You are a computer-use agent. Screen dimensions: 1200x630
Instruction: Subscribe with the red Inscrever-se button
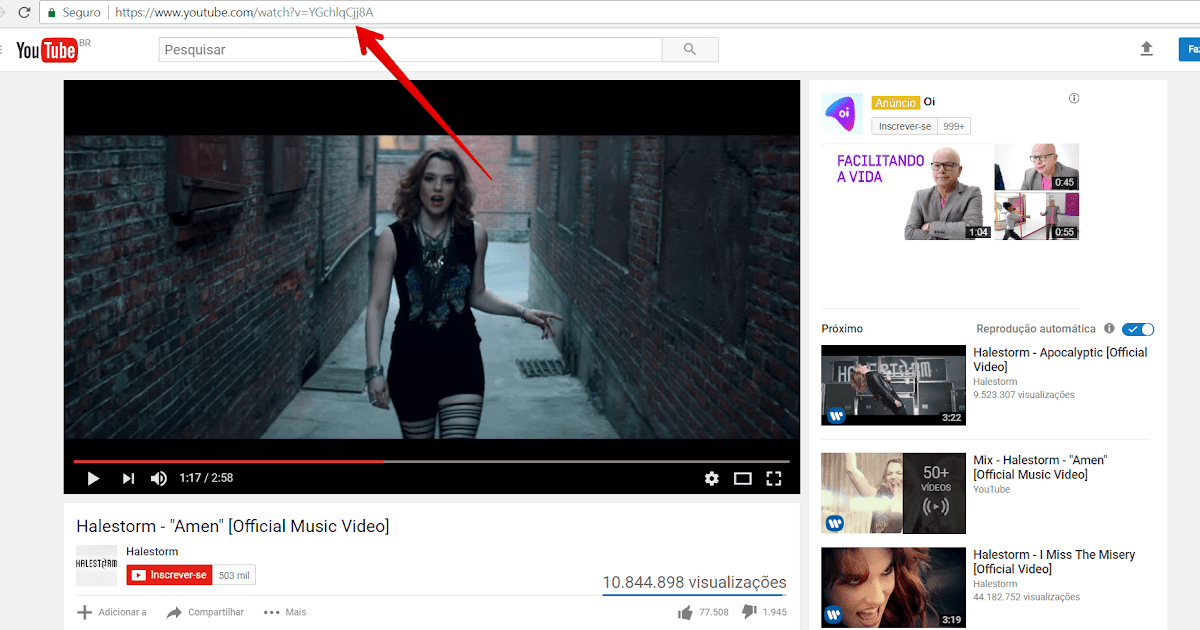tap(169, 575)
